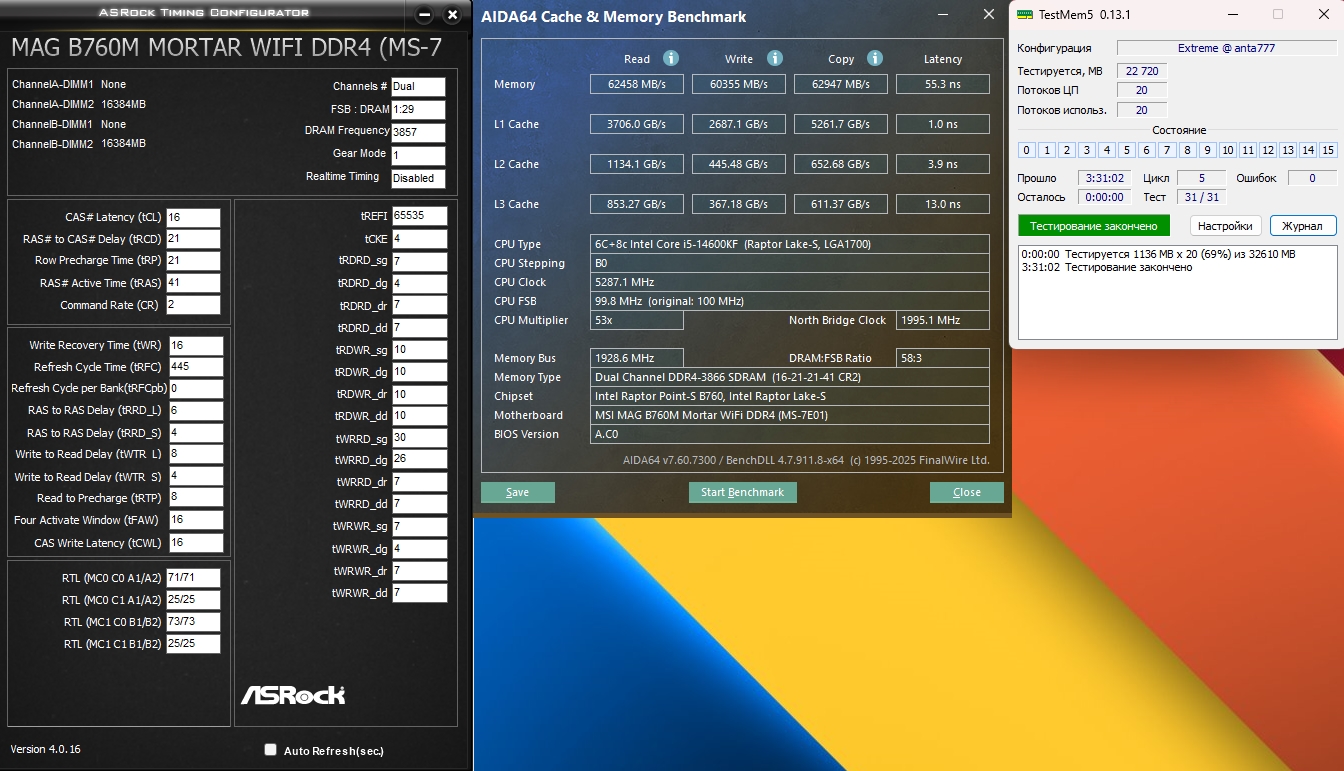Click the tRCD value field
This screenshot has height=771, width=1344.
tap(193, 239)
